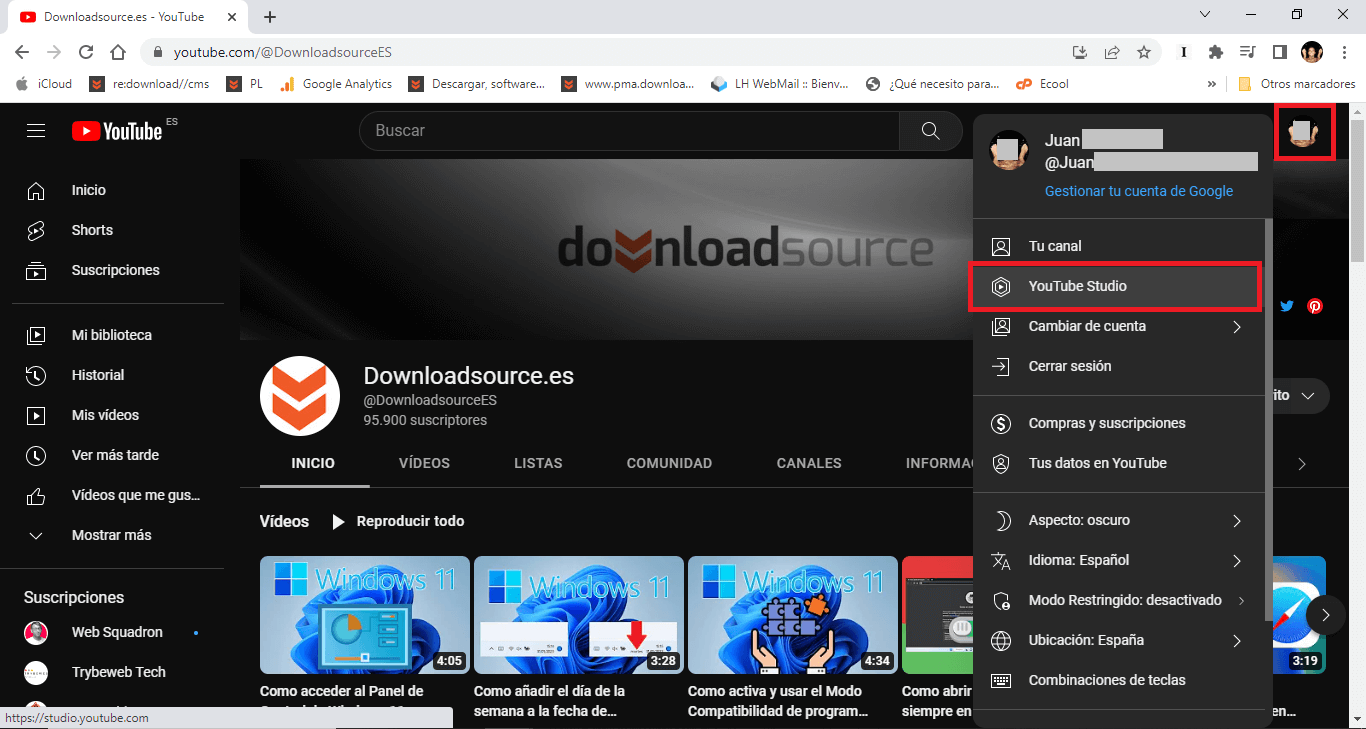Open Web Squadron subscription channel

[x=118, y=632]
